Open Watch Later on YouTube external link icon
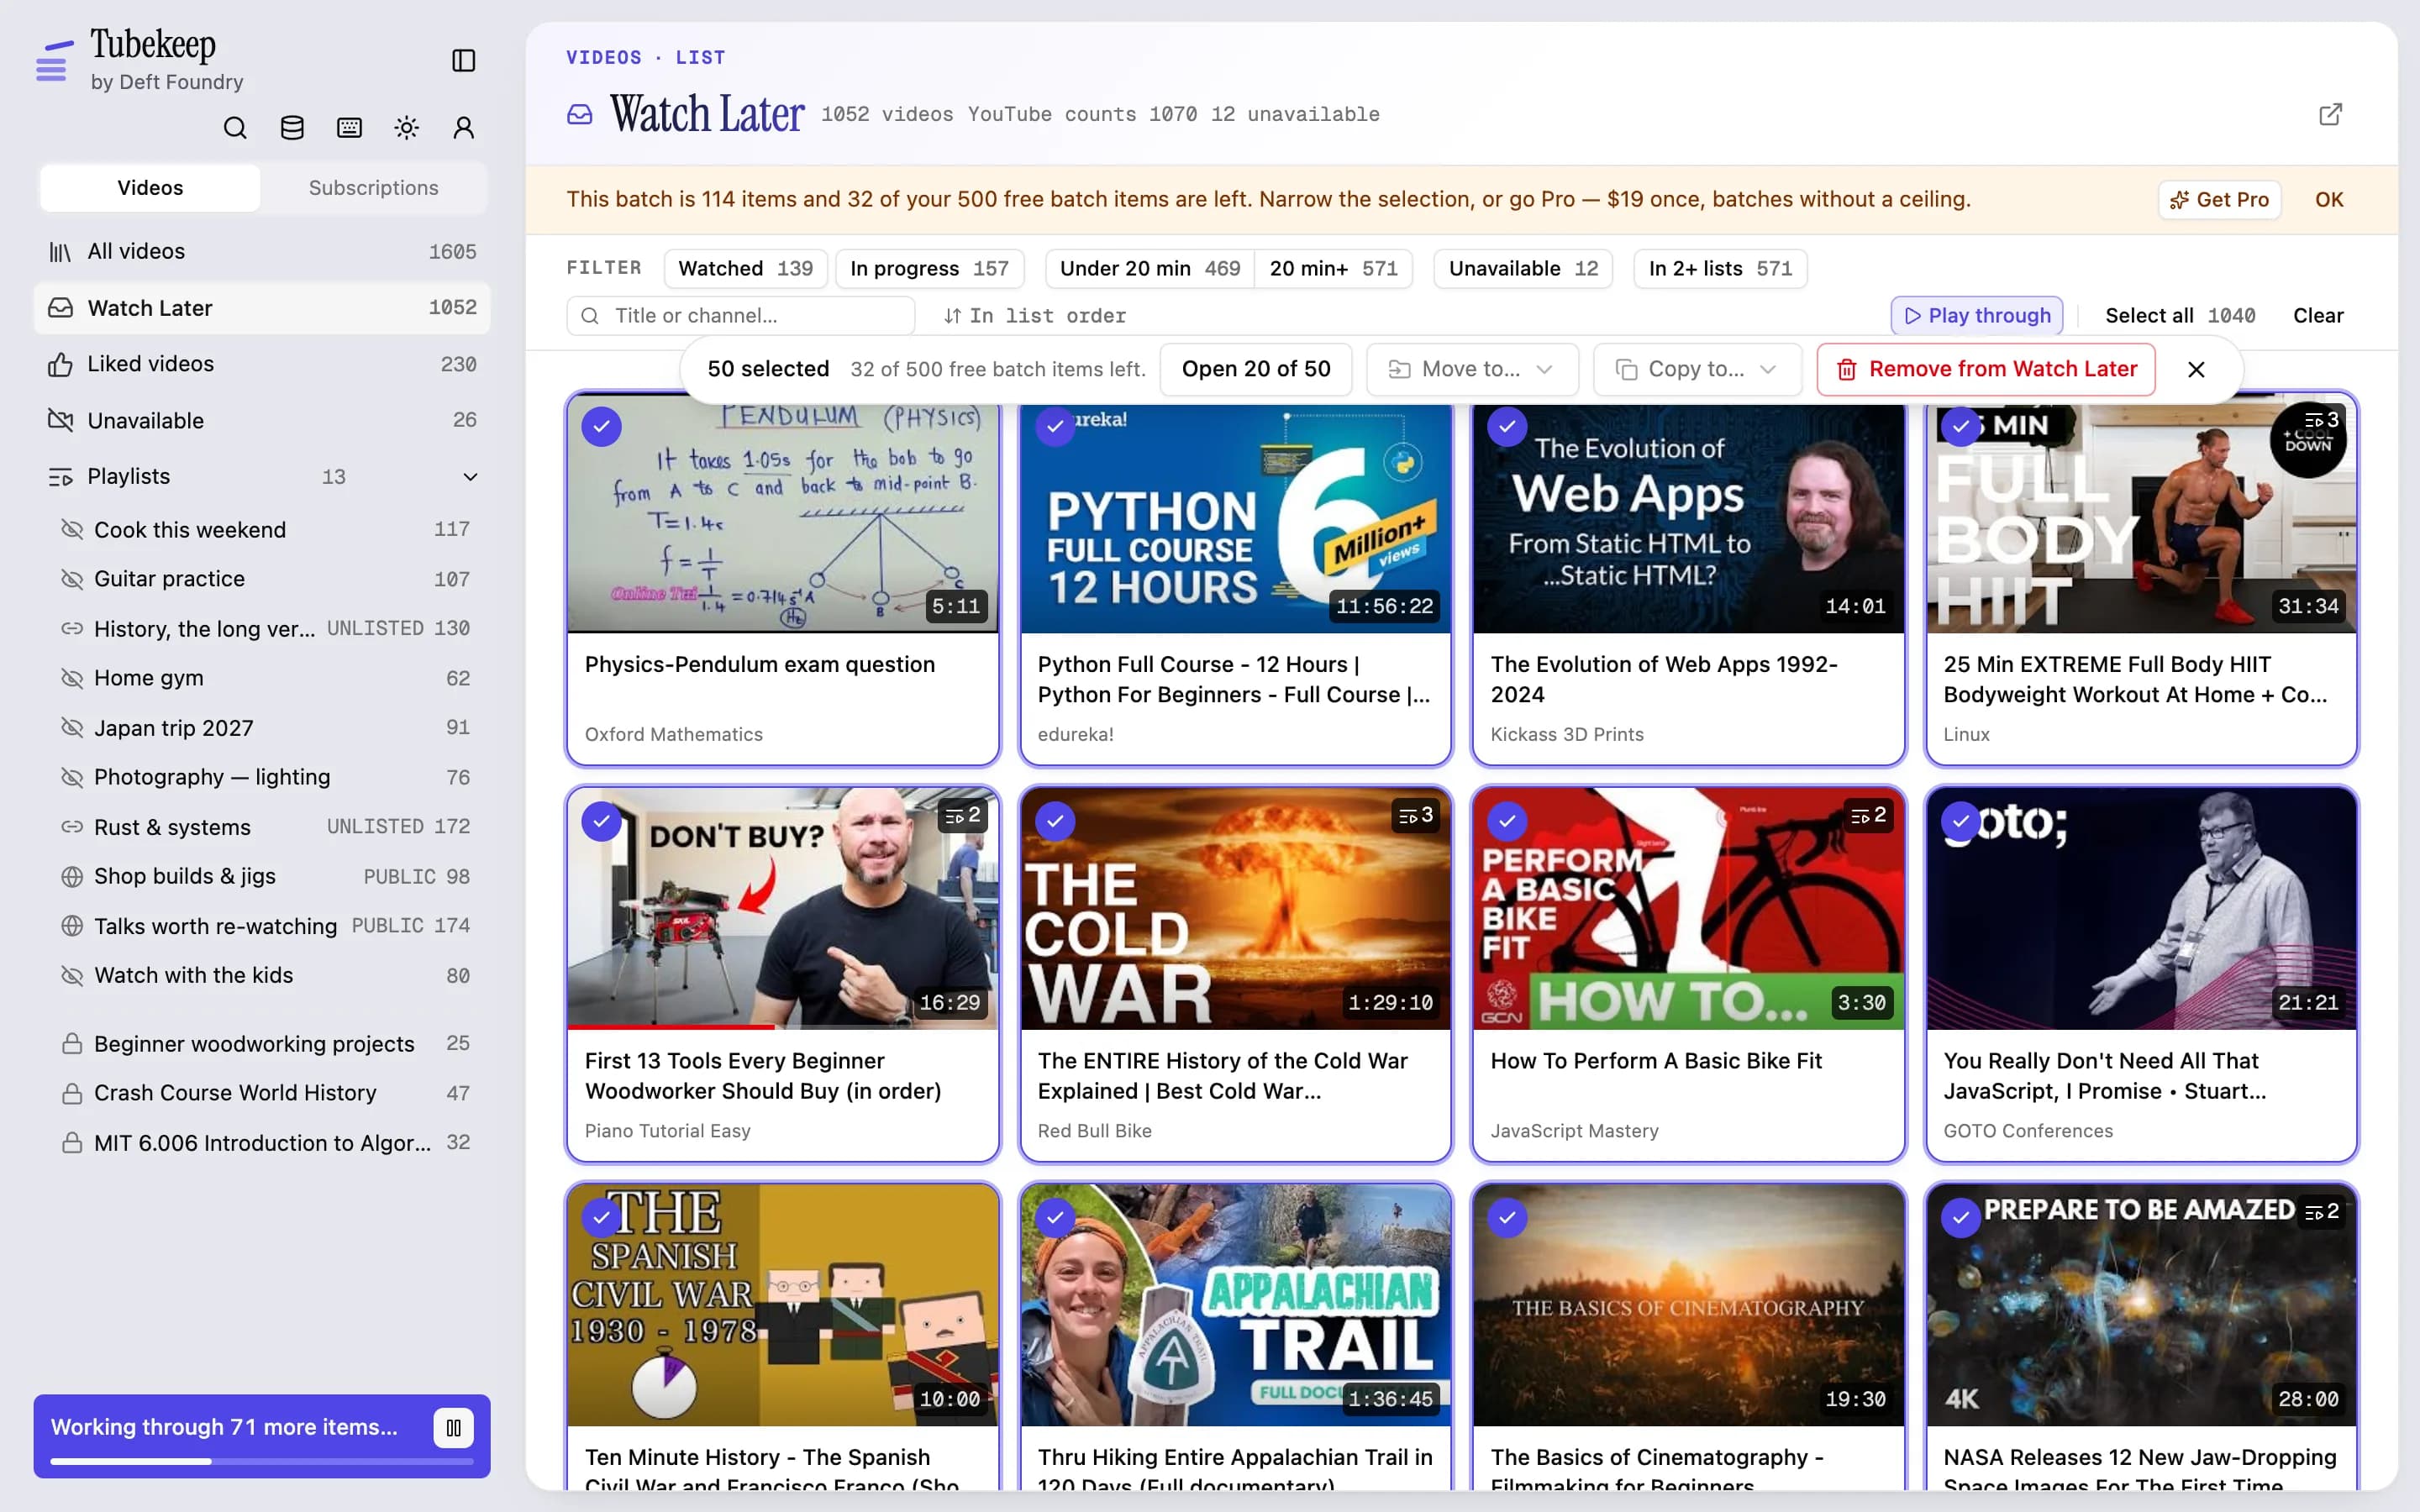 point(2330,114)
